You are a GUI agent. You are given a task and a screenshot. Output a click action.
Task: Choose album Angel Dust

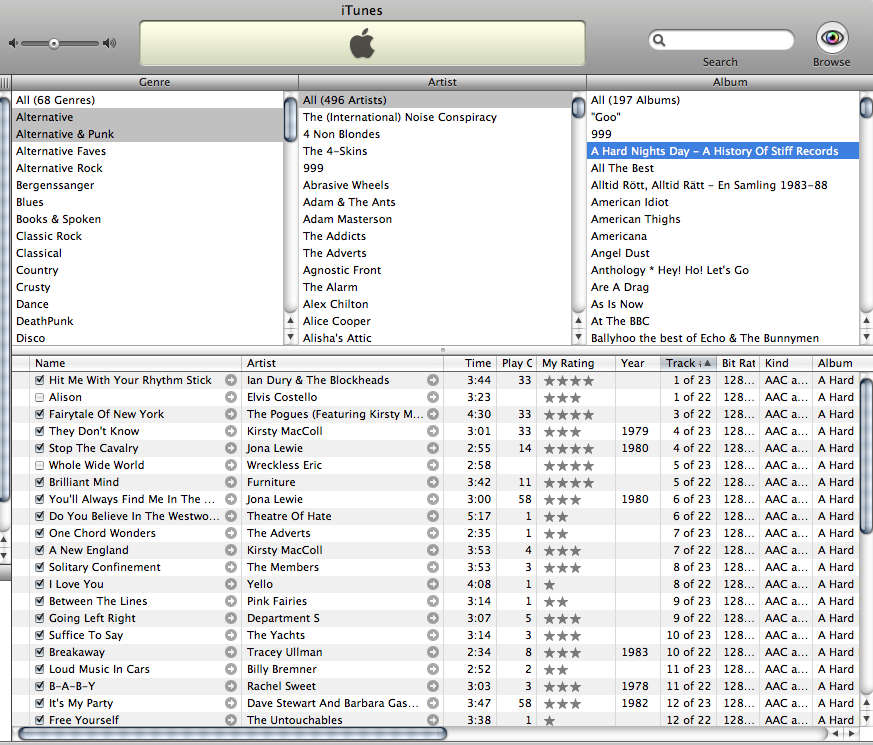coord(723,253)
